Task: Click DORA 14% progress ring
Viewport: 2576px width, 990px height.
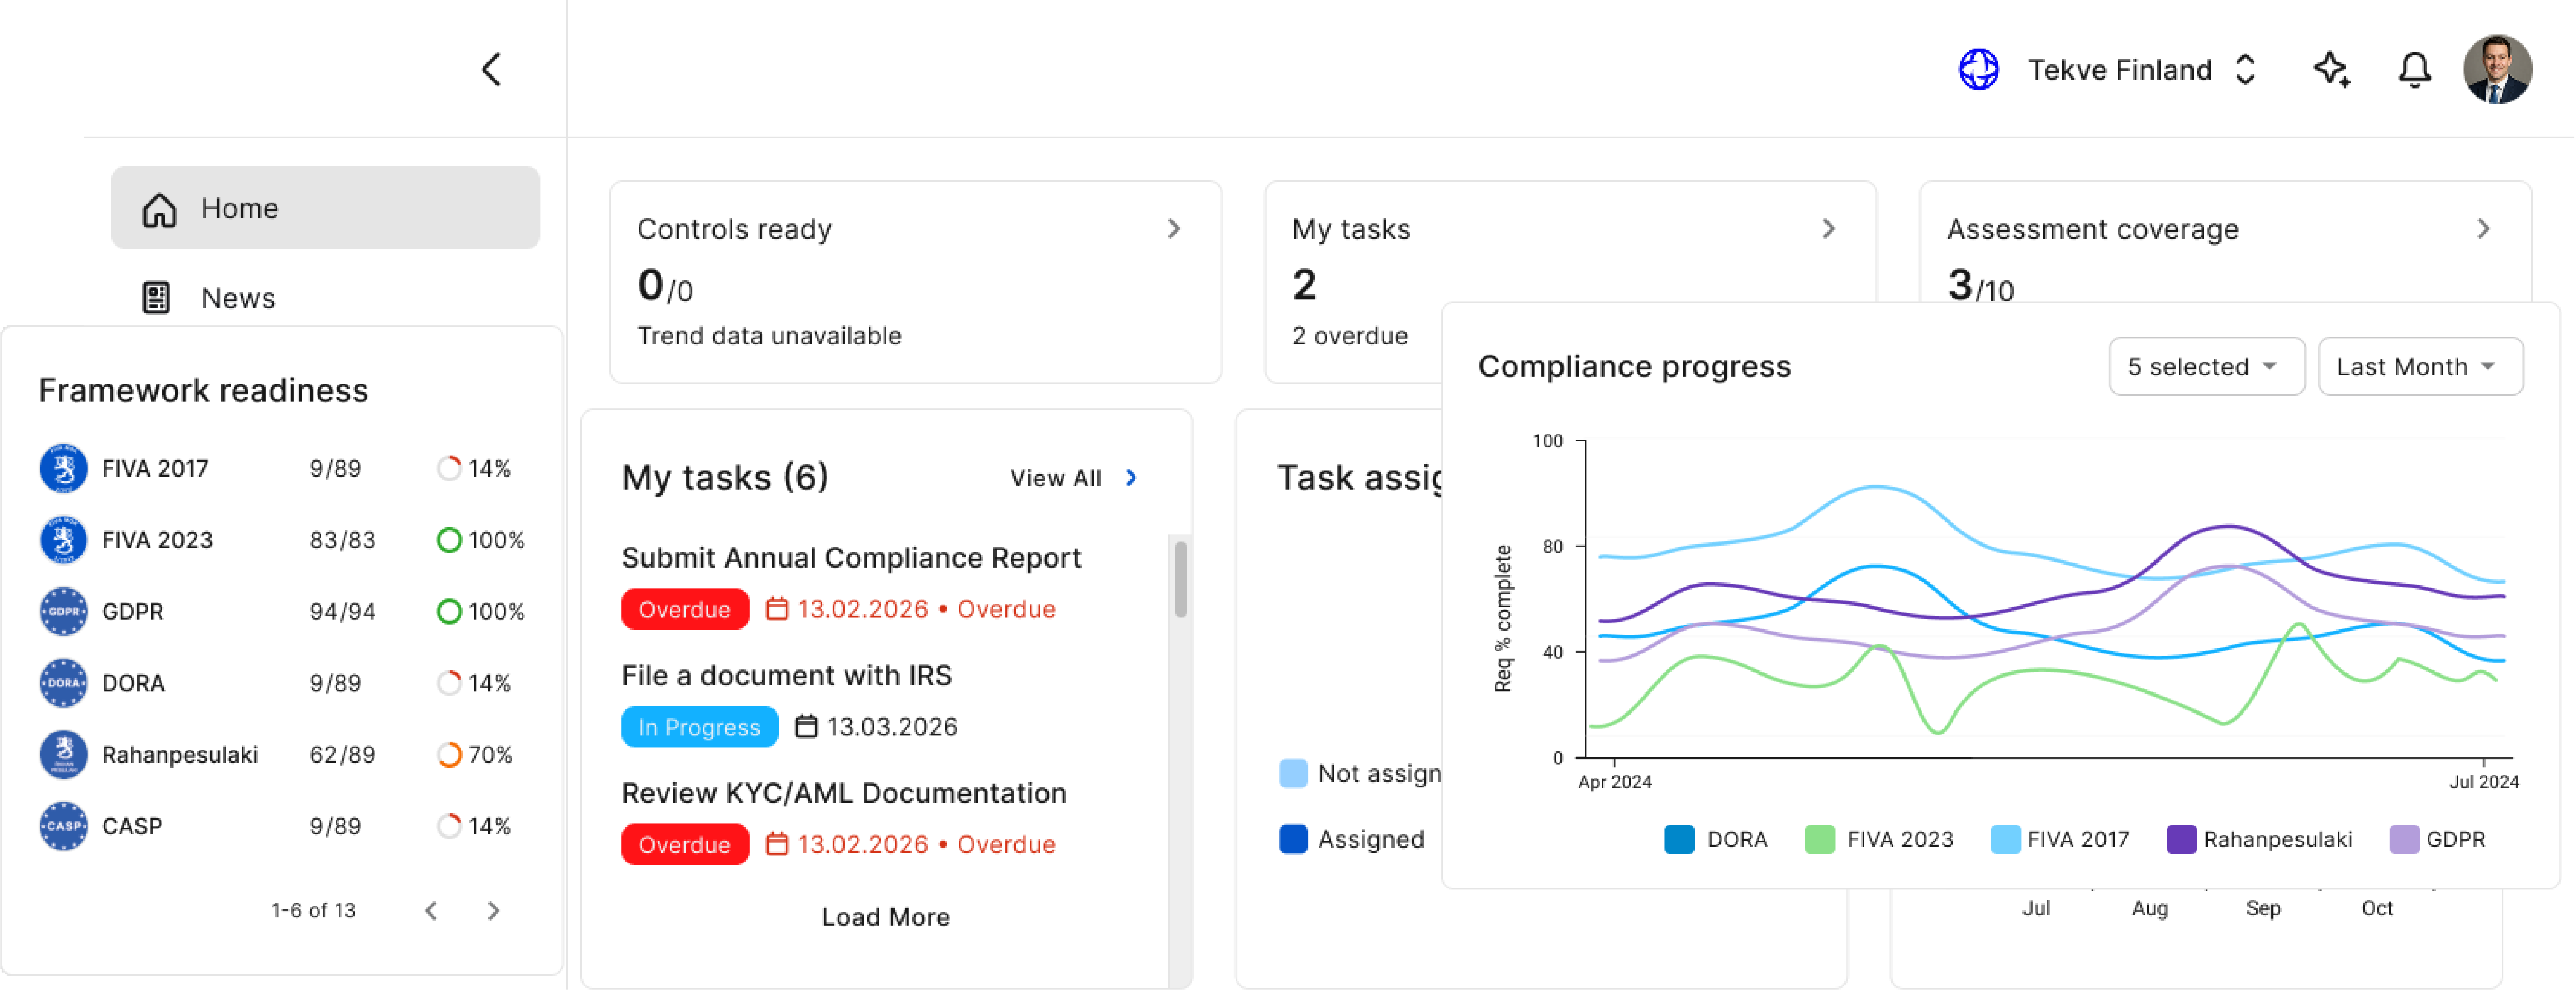Action: (449, 683)
